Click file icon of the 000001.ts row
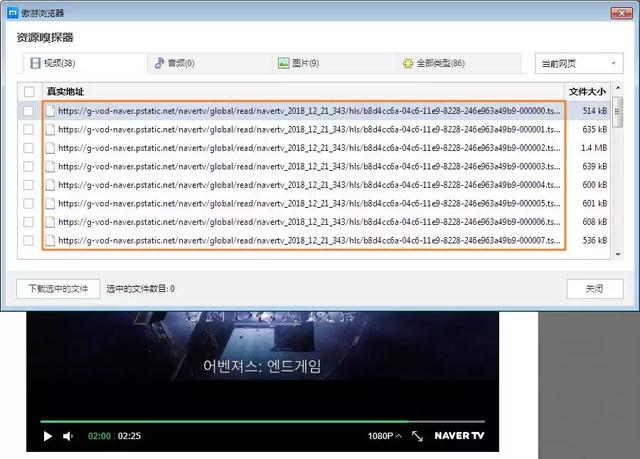This screenshot has width=640, height=459. 50,130
